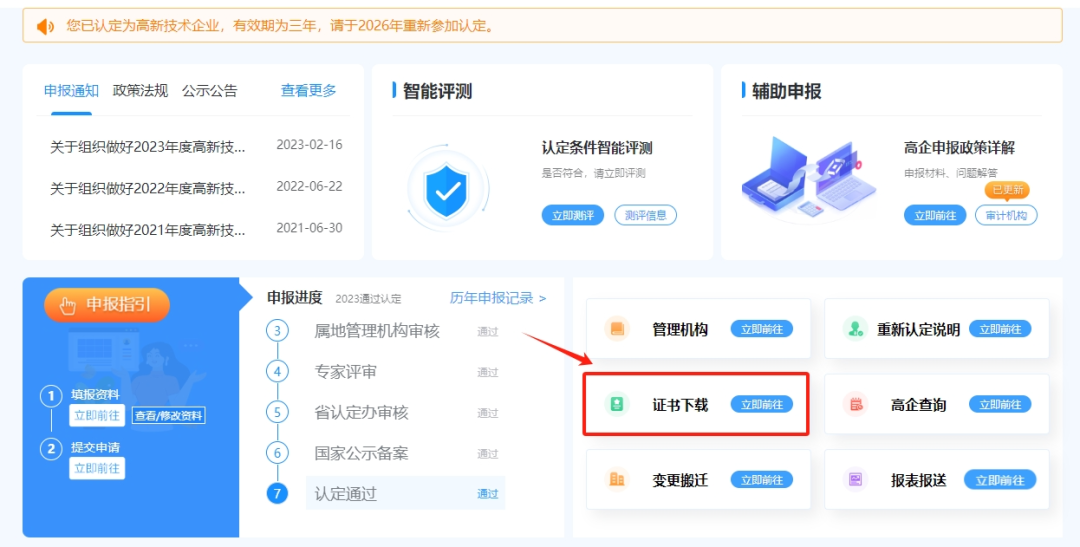Image resolution: width=1080 pixels, height=547 pixels.
Task: Click 立即前往 for 证书下载
Action: 762,404
